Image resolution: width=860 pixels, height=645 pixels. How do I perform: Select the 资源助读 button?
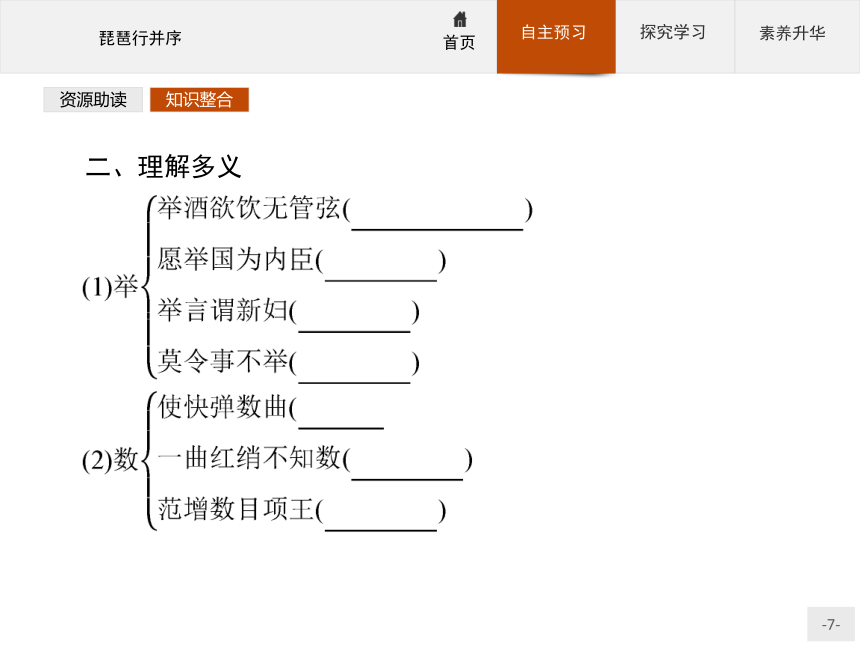(93, 100)
